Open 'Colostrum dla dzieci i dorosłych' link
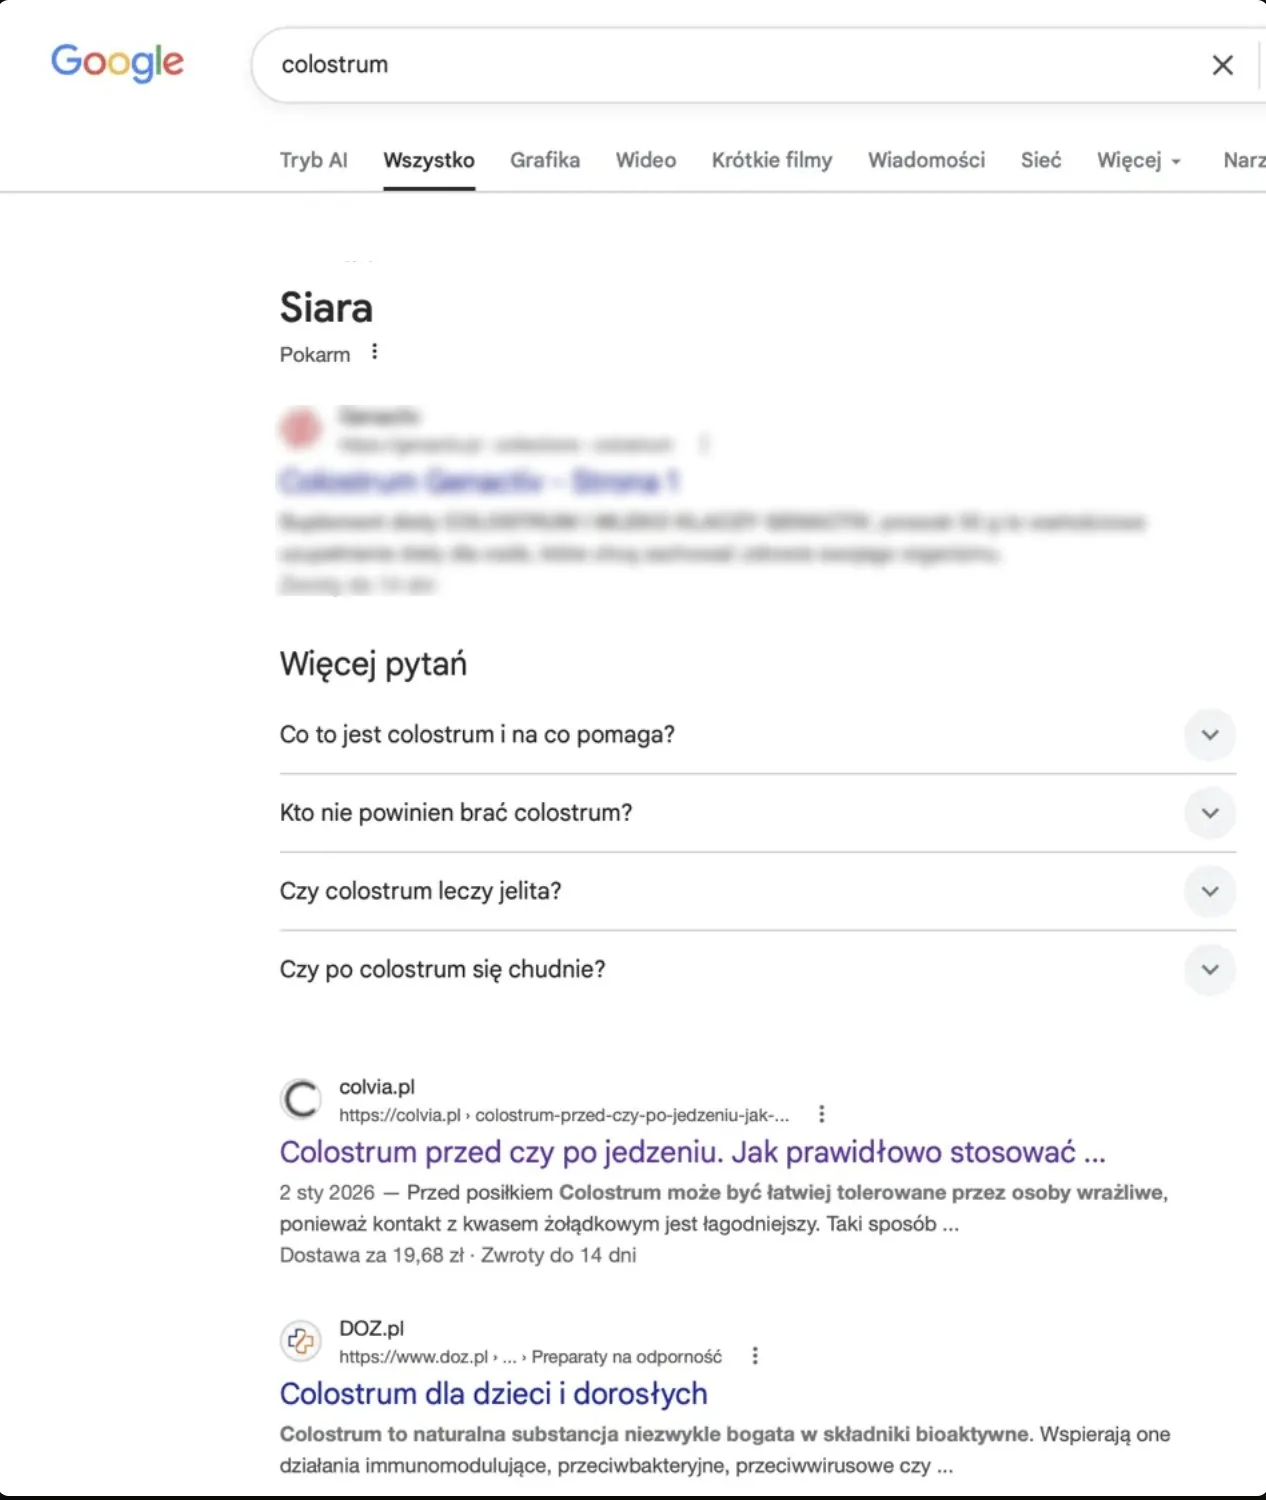The image size is (1266, 1500). (494, 1393)
